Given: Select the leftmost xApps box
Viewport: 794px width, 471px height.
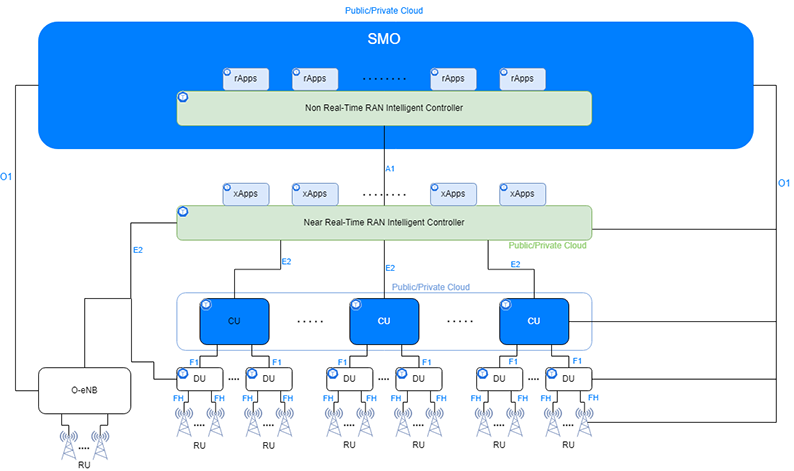Looking at the screenshot, I should click(x=246, y=194).
